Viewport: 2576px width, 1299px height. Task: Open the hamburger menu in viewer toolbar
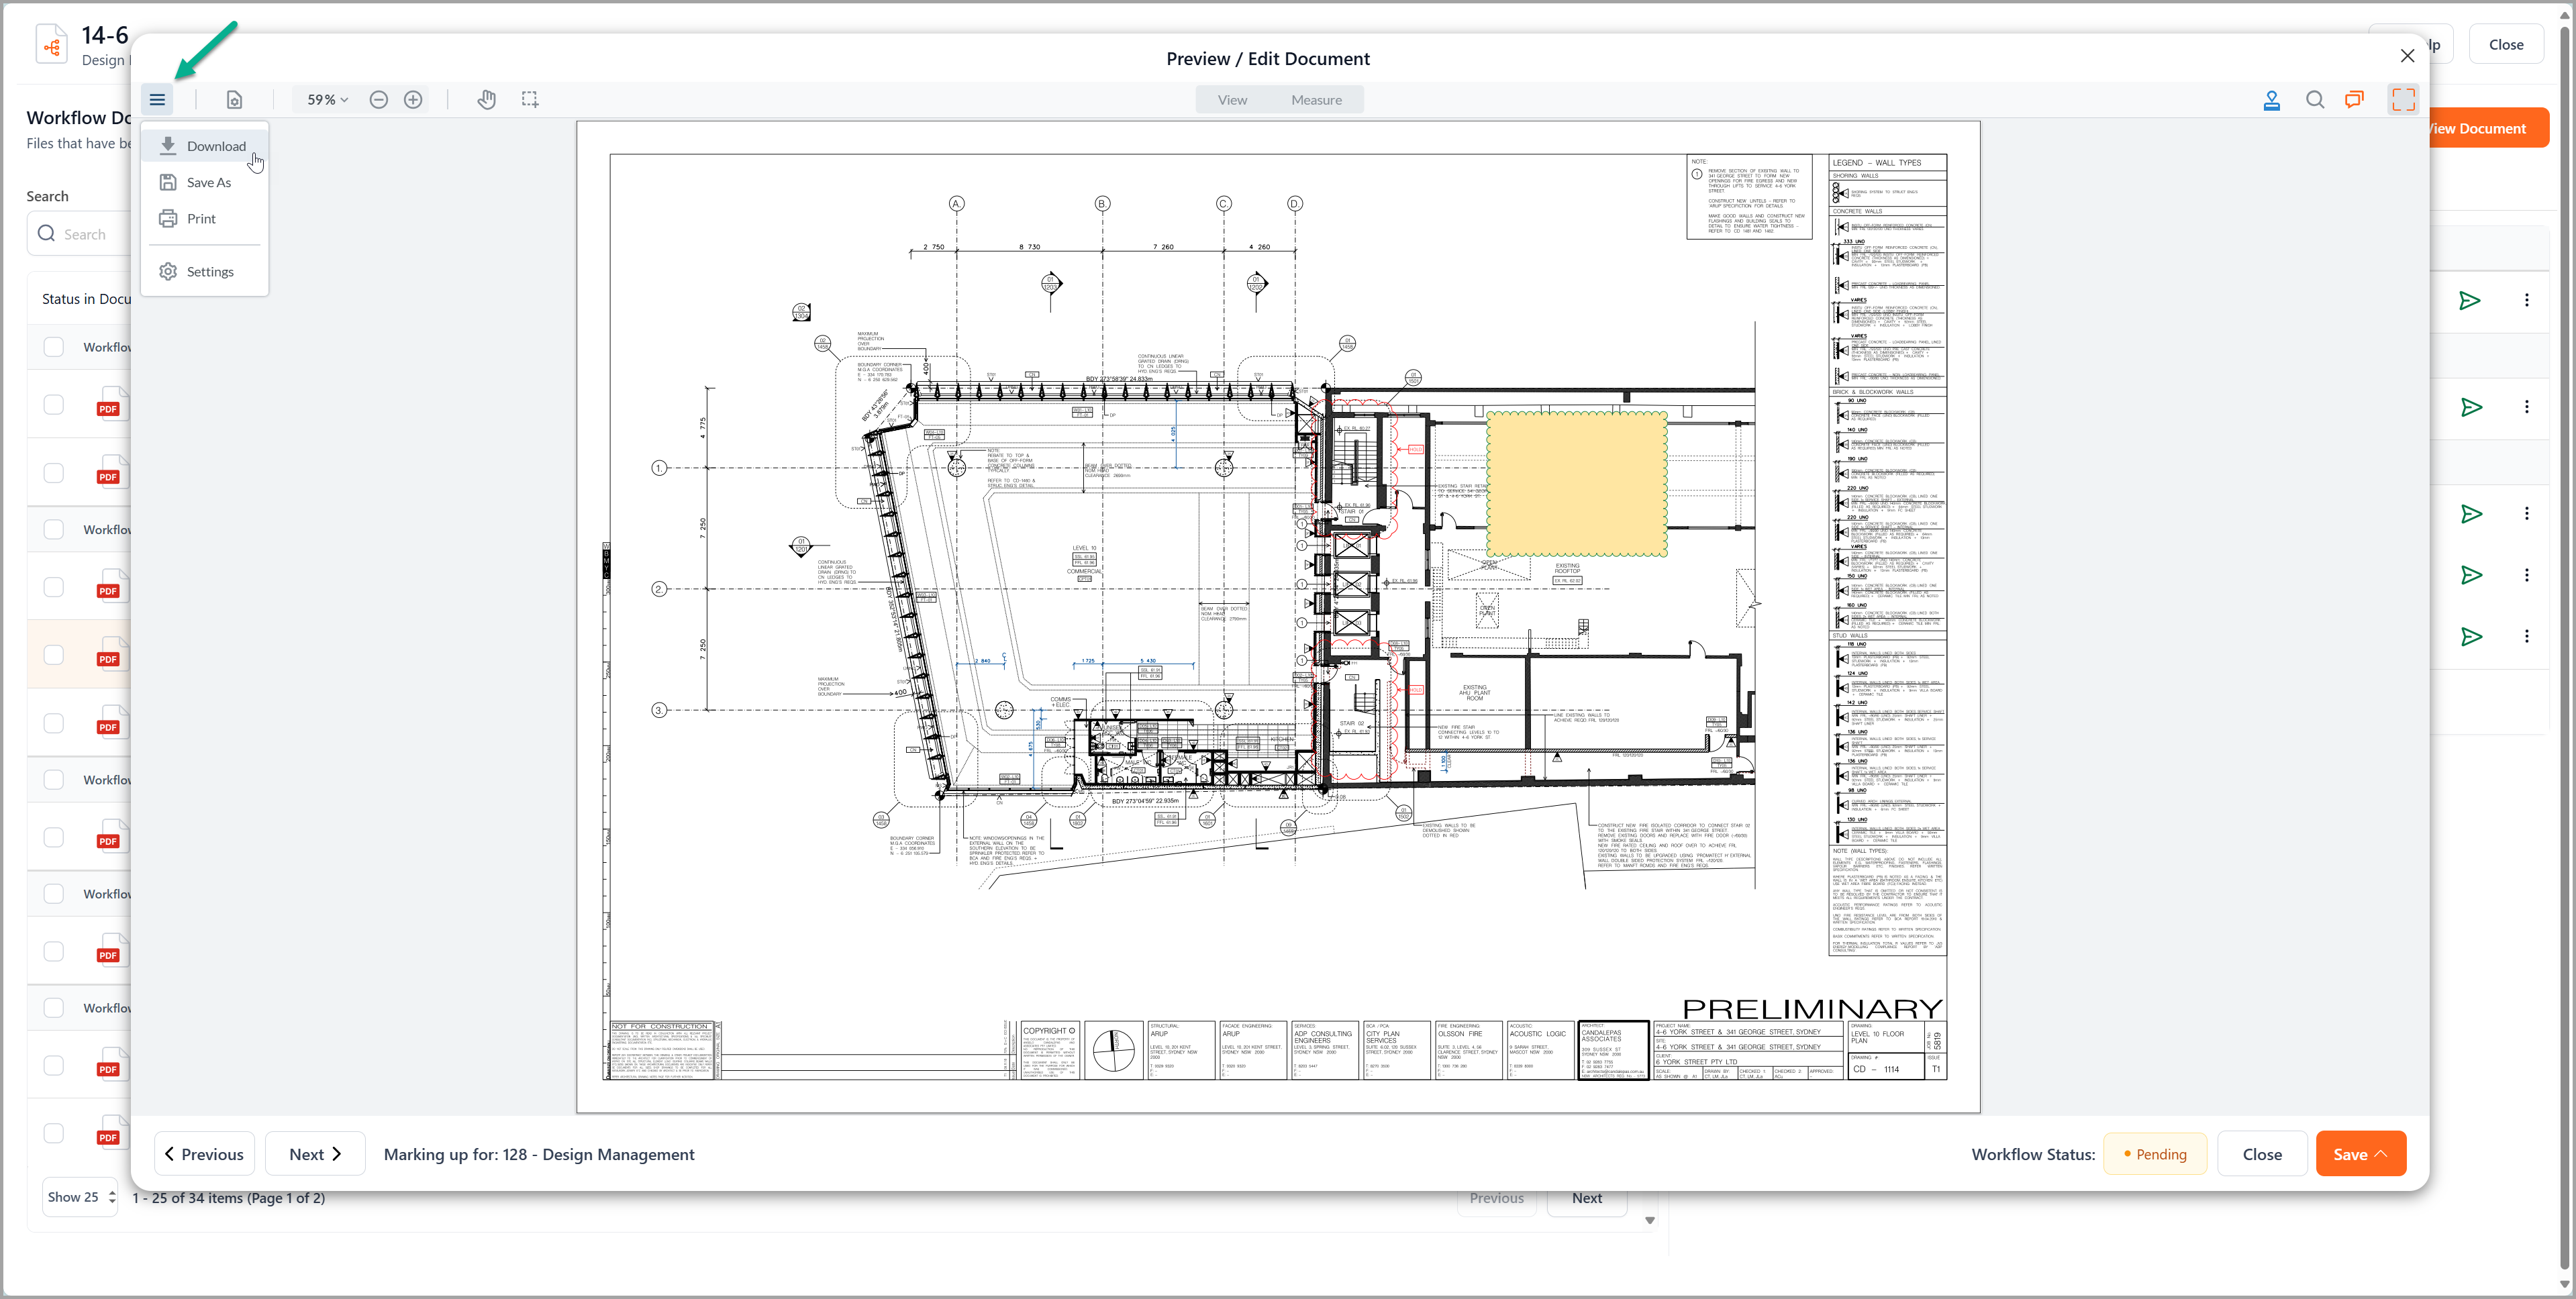(x=157, y=100)
